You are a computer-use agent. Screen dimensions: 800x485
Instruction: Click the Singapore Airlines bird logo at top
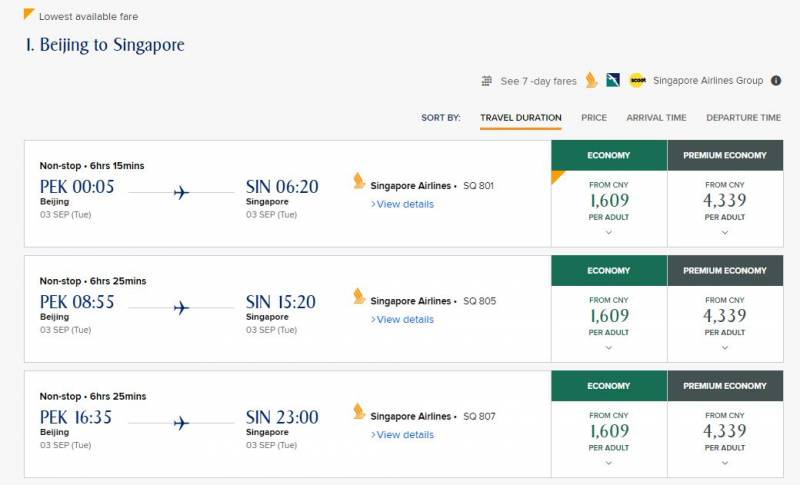pos(591,80)
